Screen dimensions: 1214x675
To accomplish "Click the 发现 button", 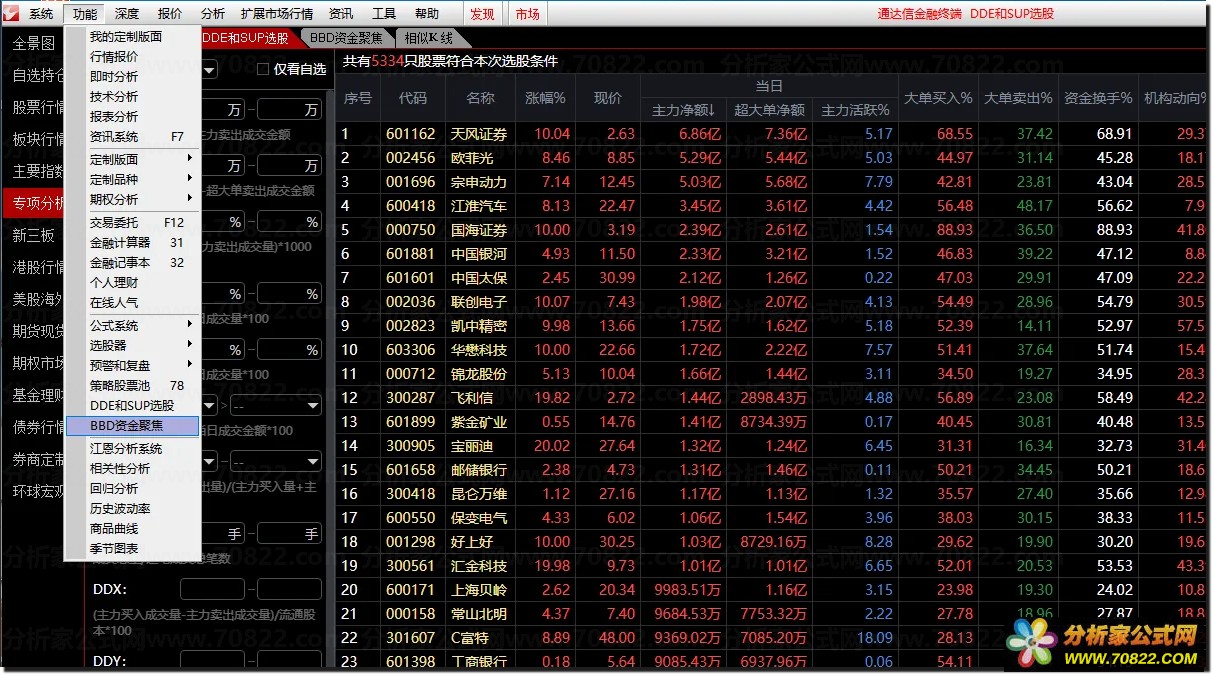I will pos(482,13).
